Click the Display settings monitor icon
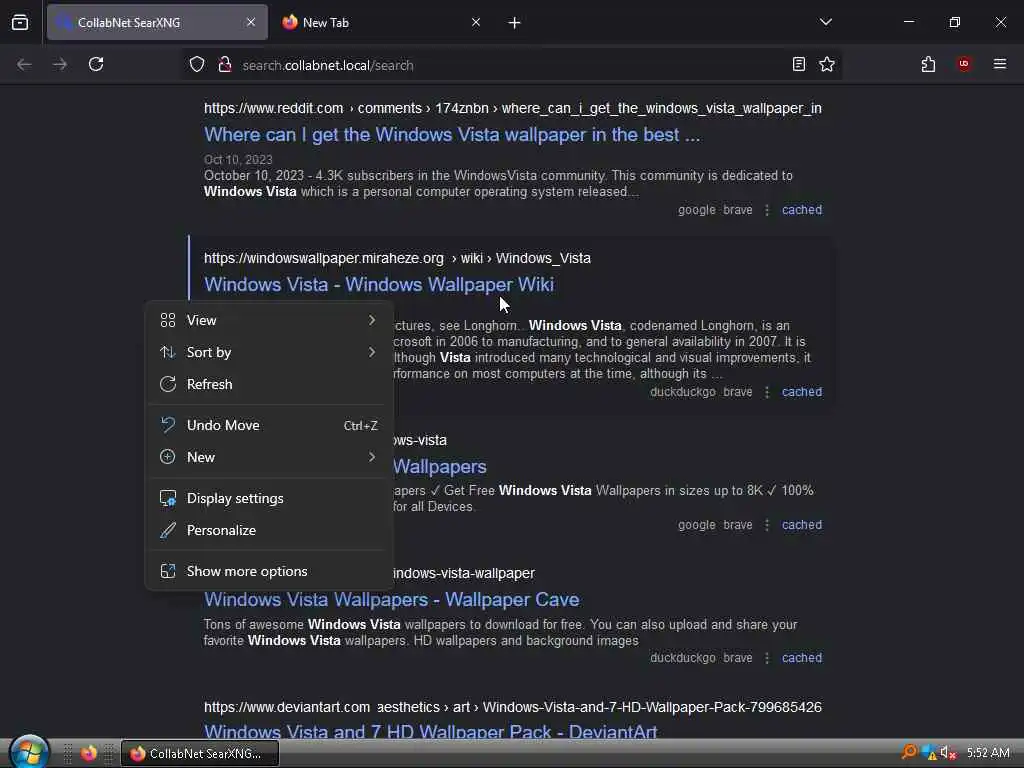The width and height of the screenshot is (1024, 768). pos(168,498)
